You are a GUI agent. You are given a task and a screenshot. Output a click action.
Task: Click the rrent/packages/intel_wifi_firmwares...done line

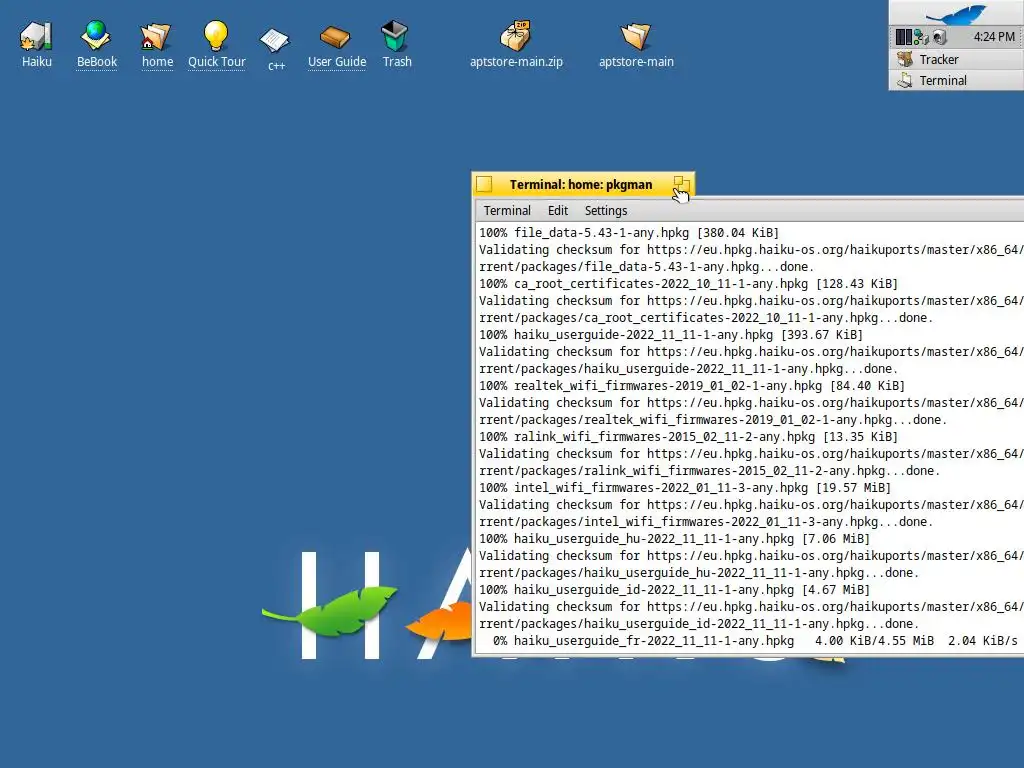[706, 521]
